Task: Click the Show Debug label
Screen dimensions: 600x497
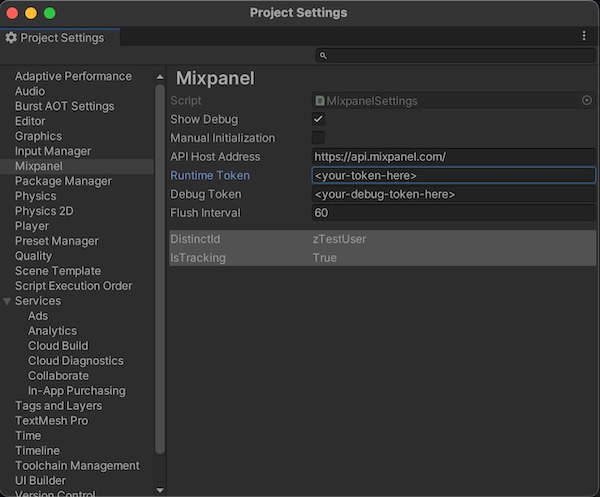Action: [204, 119]
